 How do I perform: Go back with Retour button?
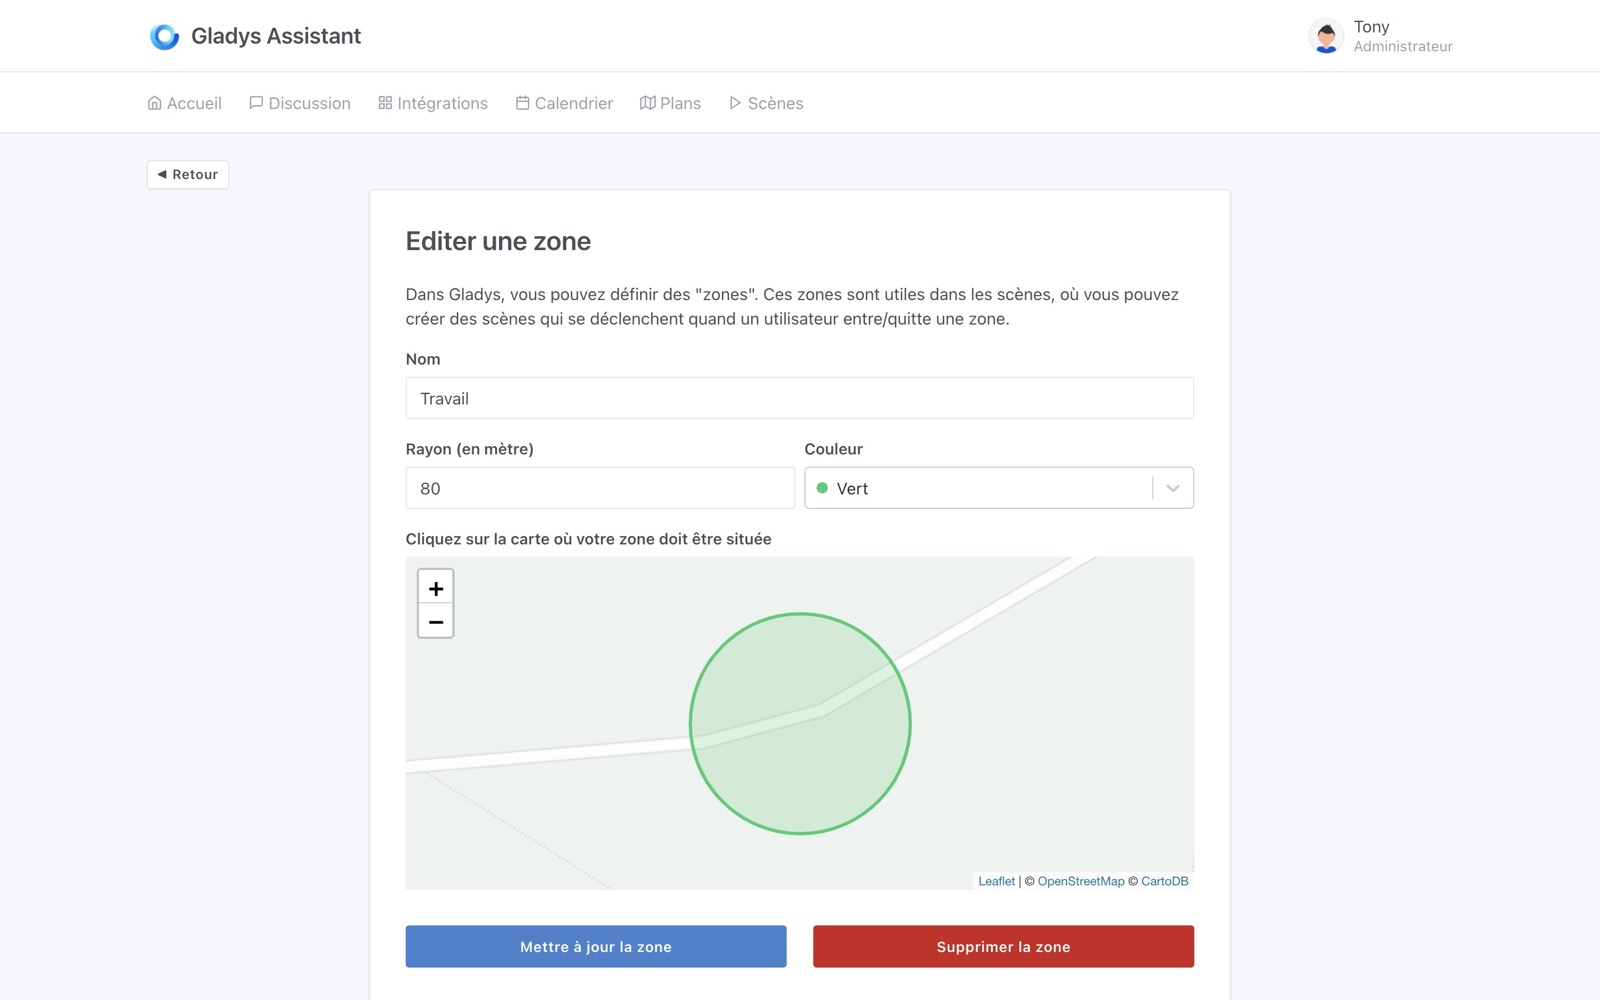(188, 174)
